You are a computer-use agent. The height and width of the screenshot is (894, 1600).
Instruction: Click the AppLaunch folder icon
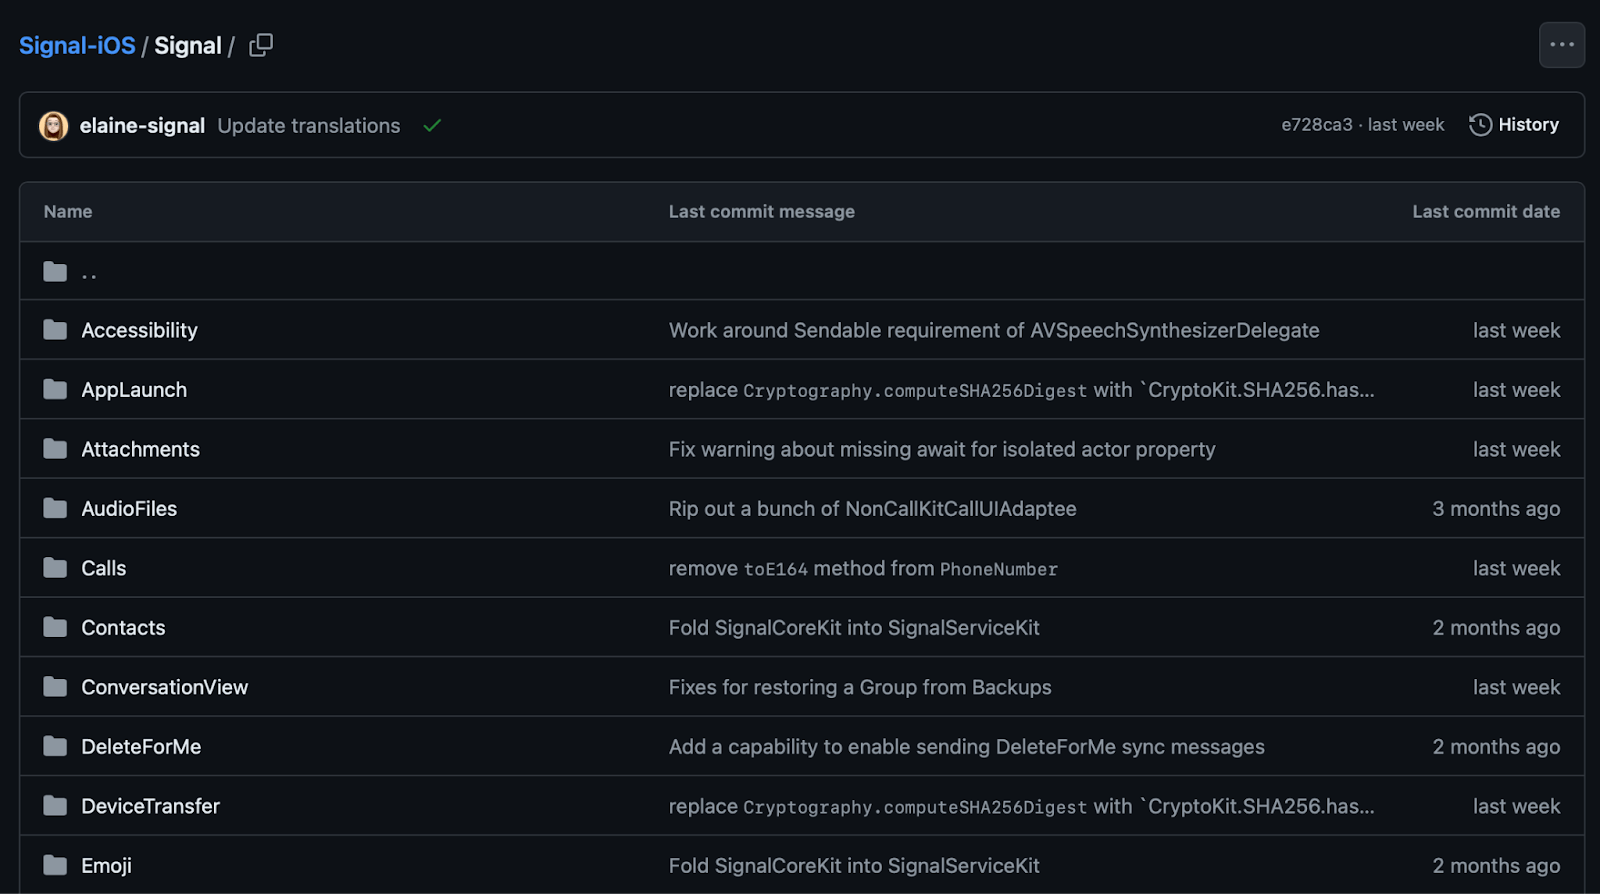click(55, 389)
